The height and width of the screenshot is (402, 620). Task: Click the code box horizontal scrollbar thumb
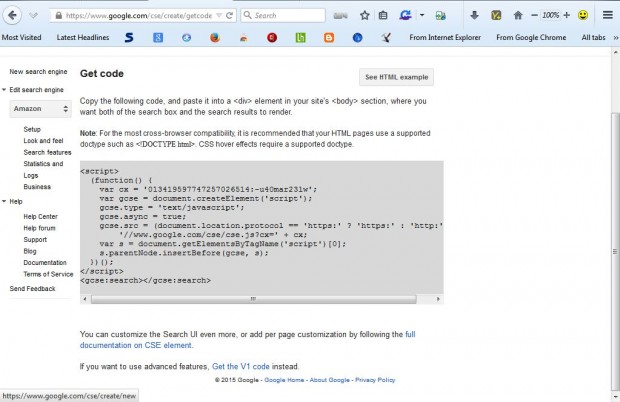point(253,299)
